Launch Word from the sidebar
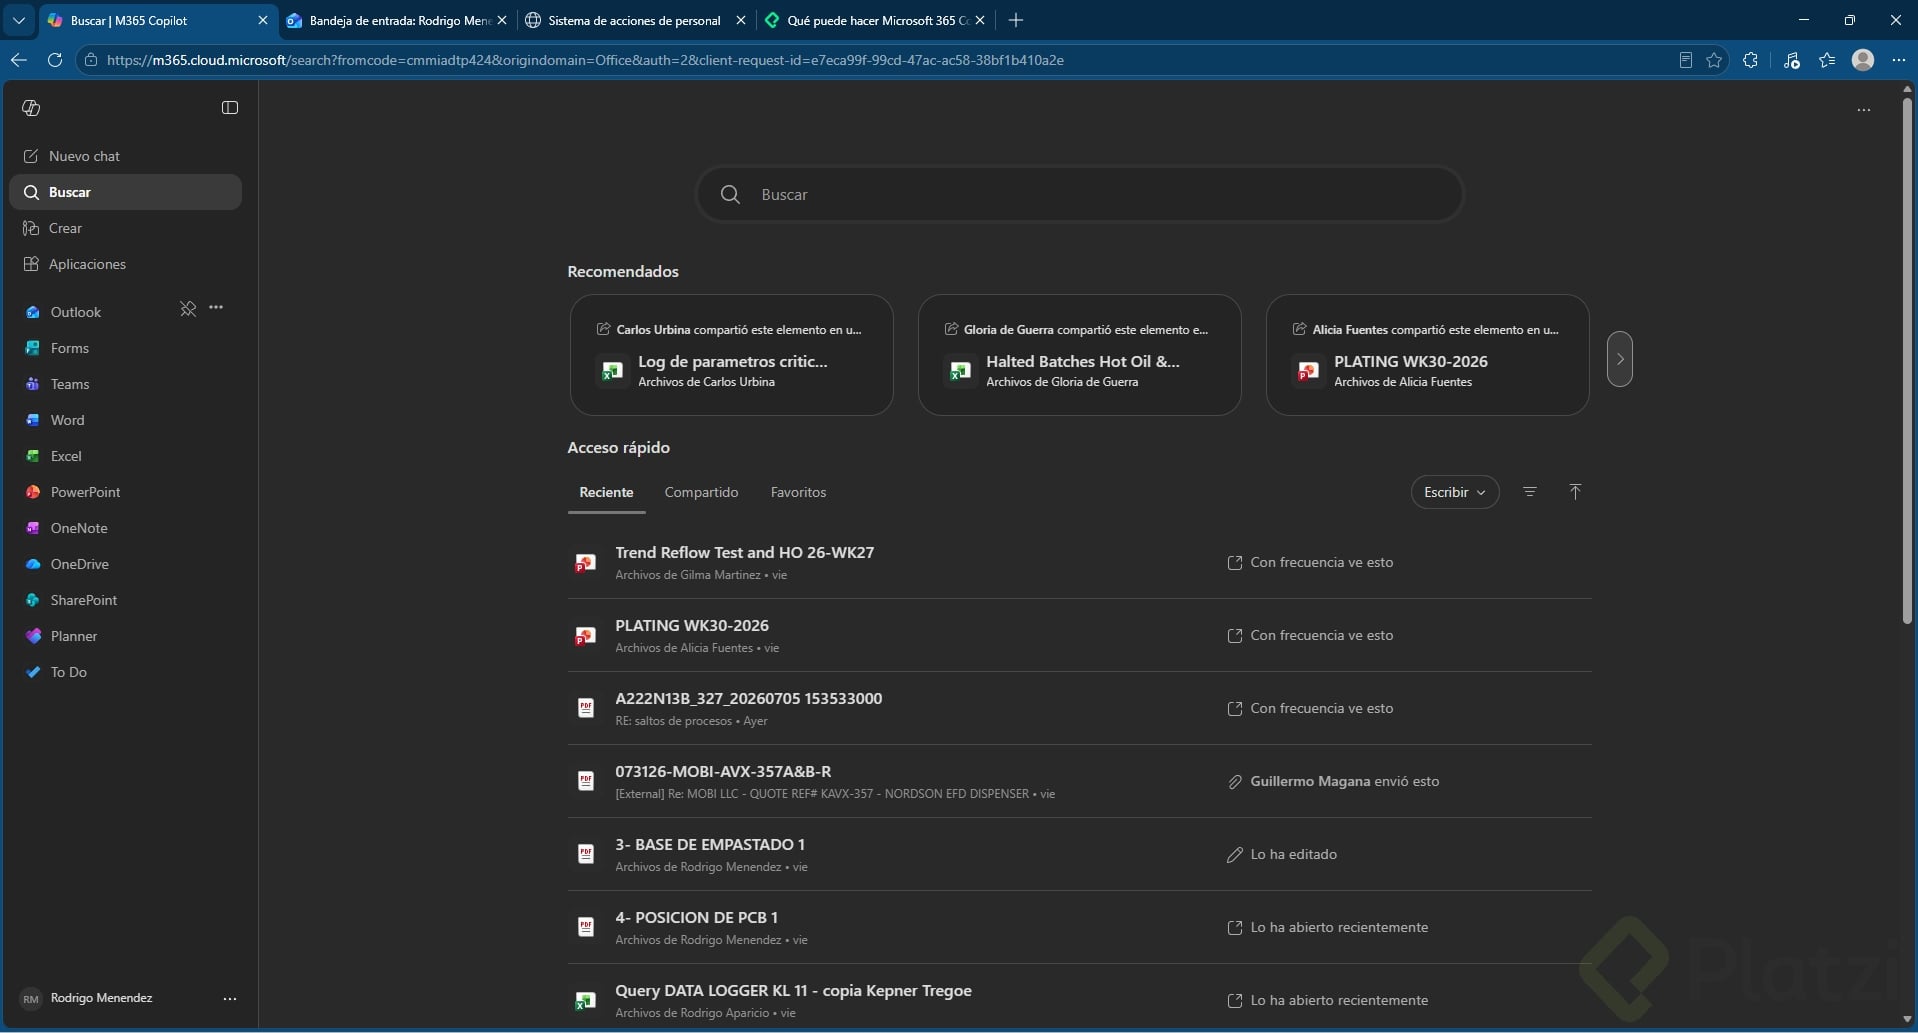 (x=126, y=420)
